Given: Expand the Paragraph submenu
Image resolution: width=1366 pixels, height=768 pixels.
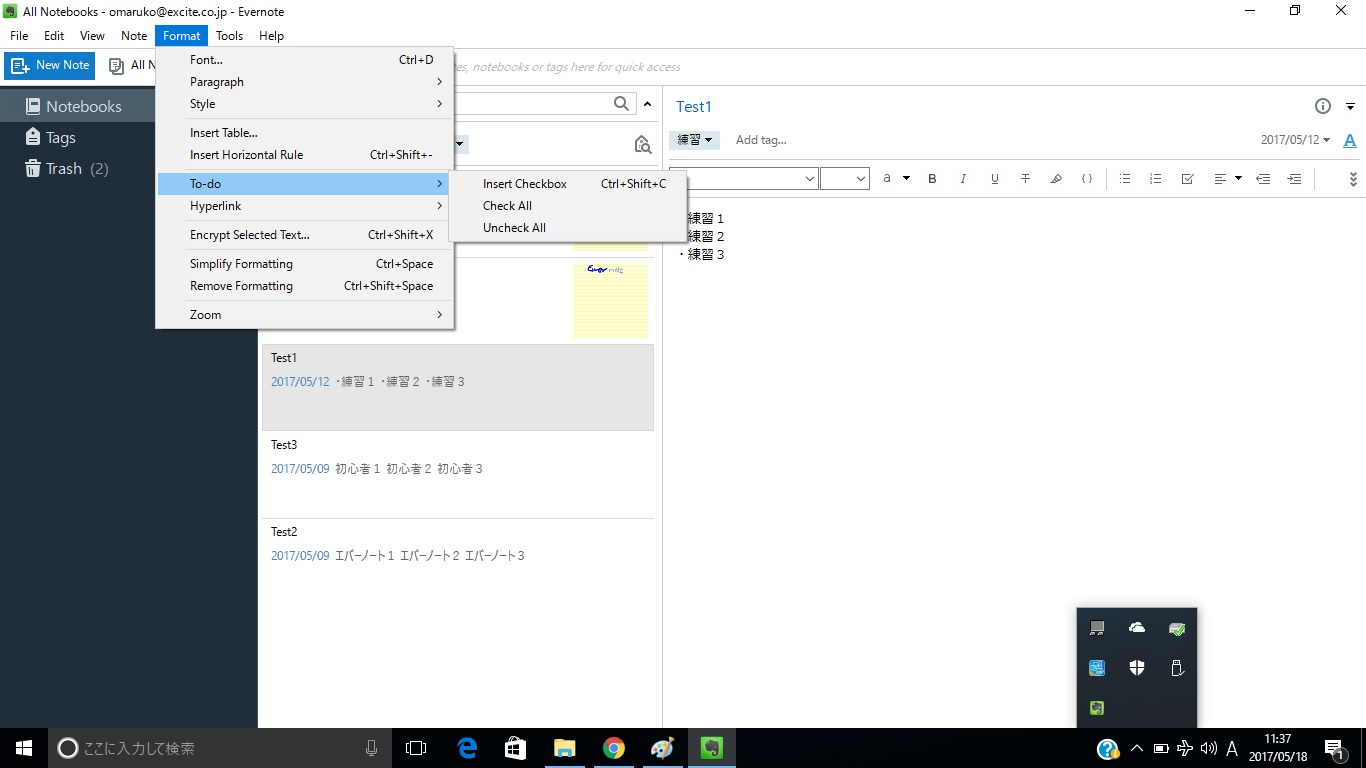Looking at the screenshot, I should (305, 82).
